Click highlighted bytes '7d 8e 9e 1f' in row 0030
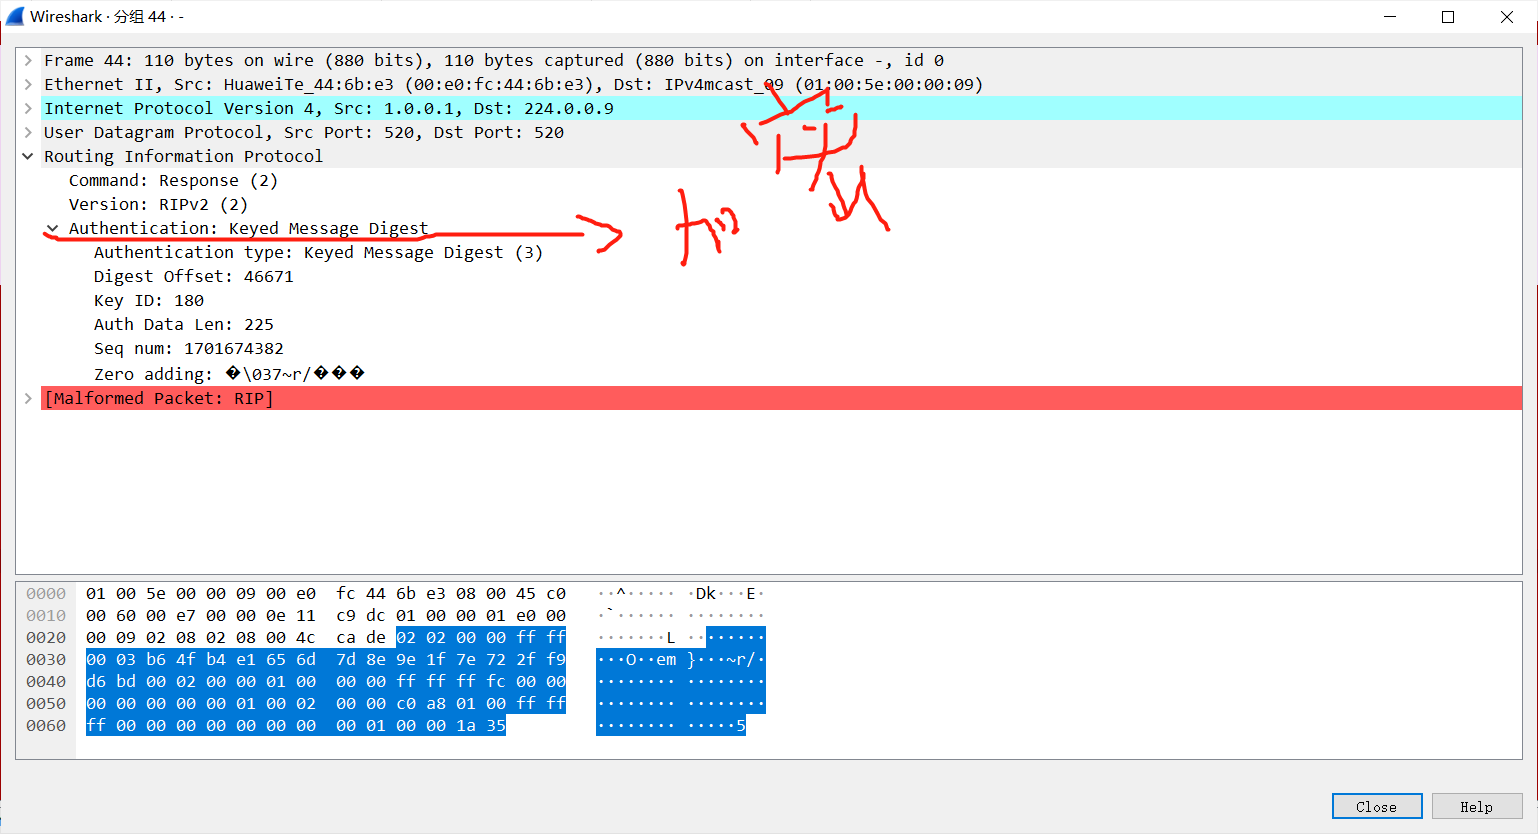Image resolution: width=1538 pixels, height=834 pixels. click(x=391, y=660)
